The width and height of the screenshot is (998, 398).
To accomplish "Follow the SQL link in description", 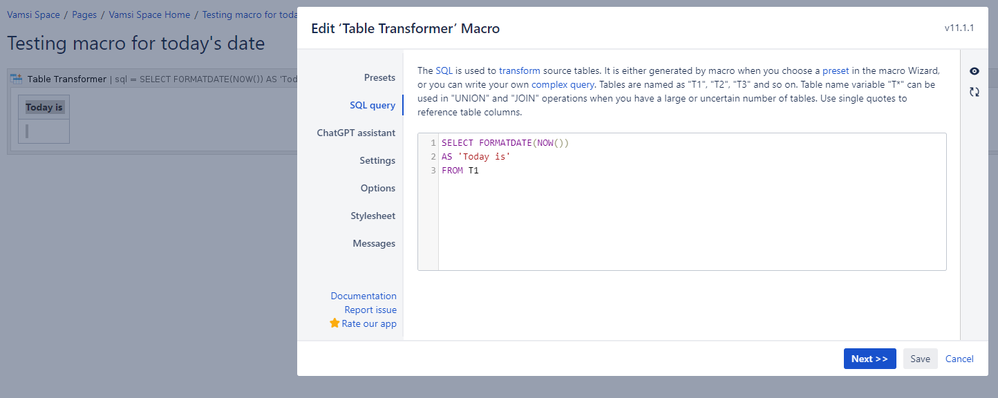I will 444,70.
